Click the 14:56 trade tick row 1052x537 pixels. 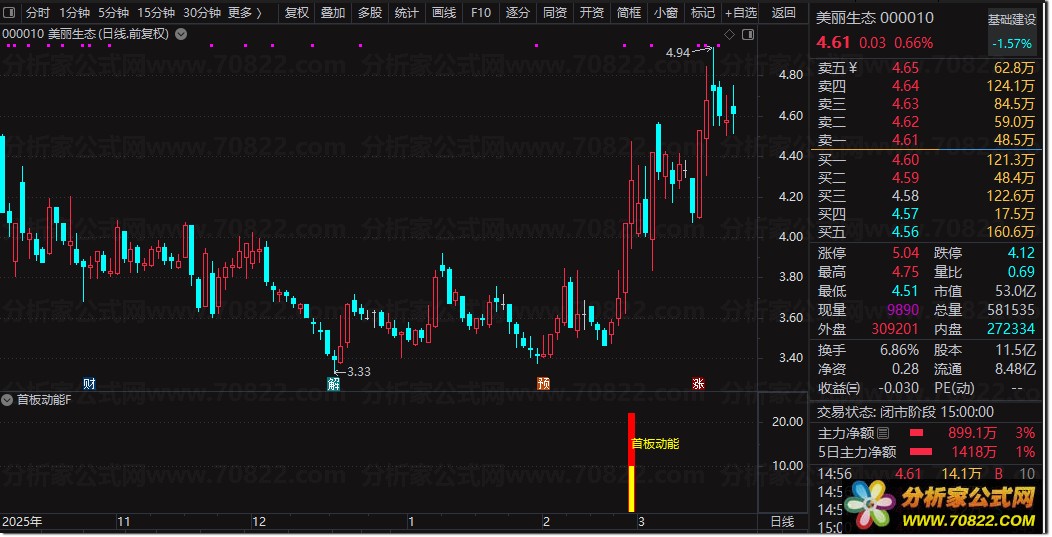(926, 474)
